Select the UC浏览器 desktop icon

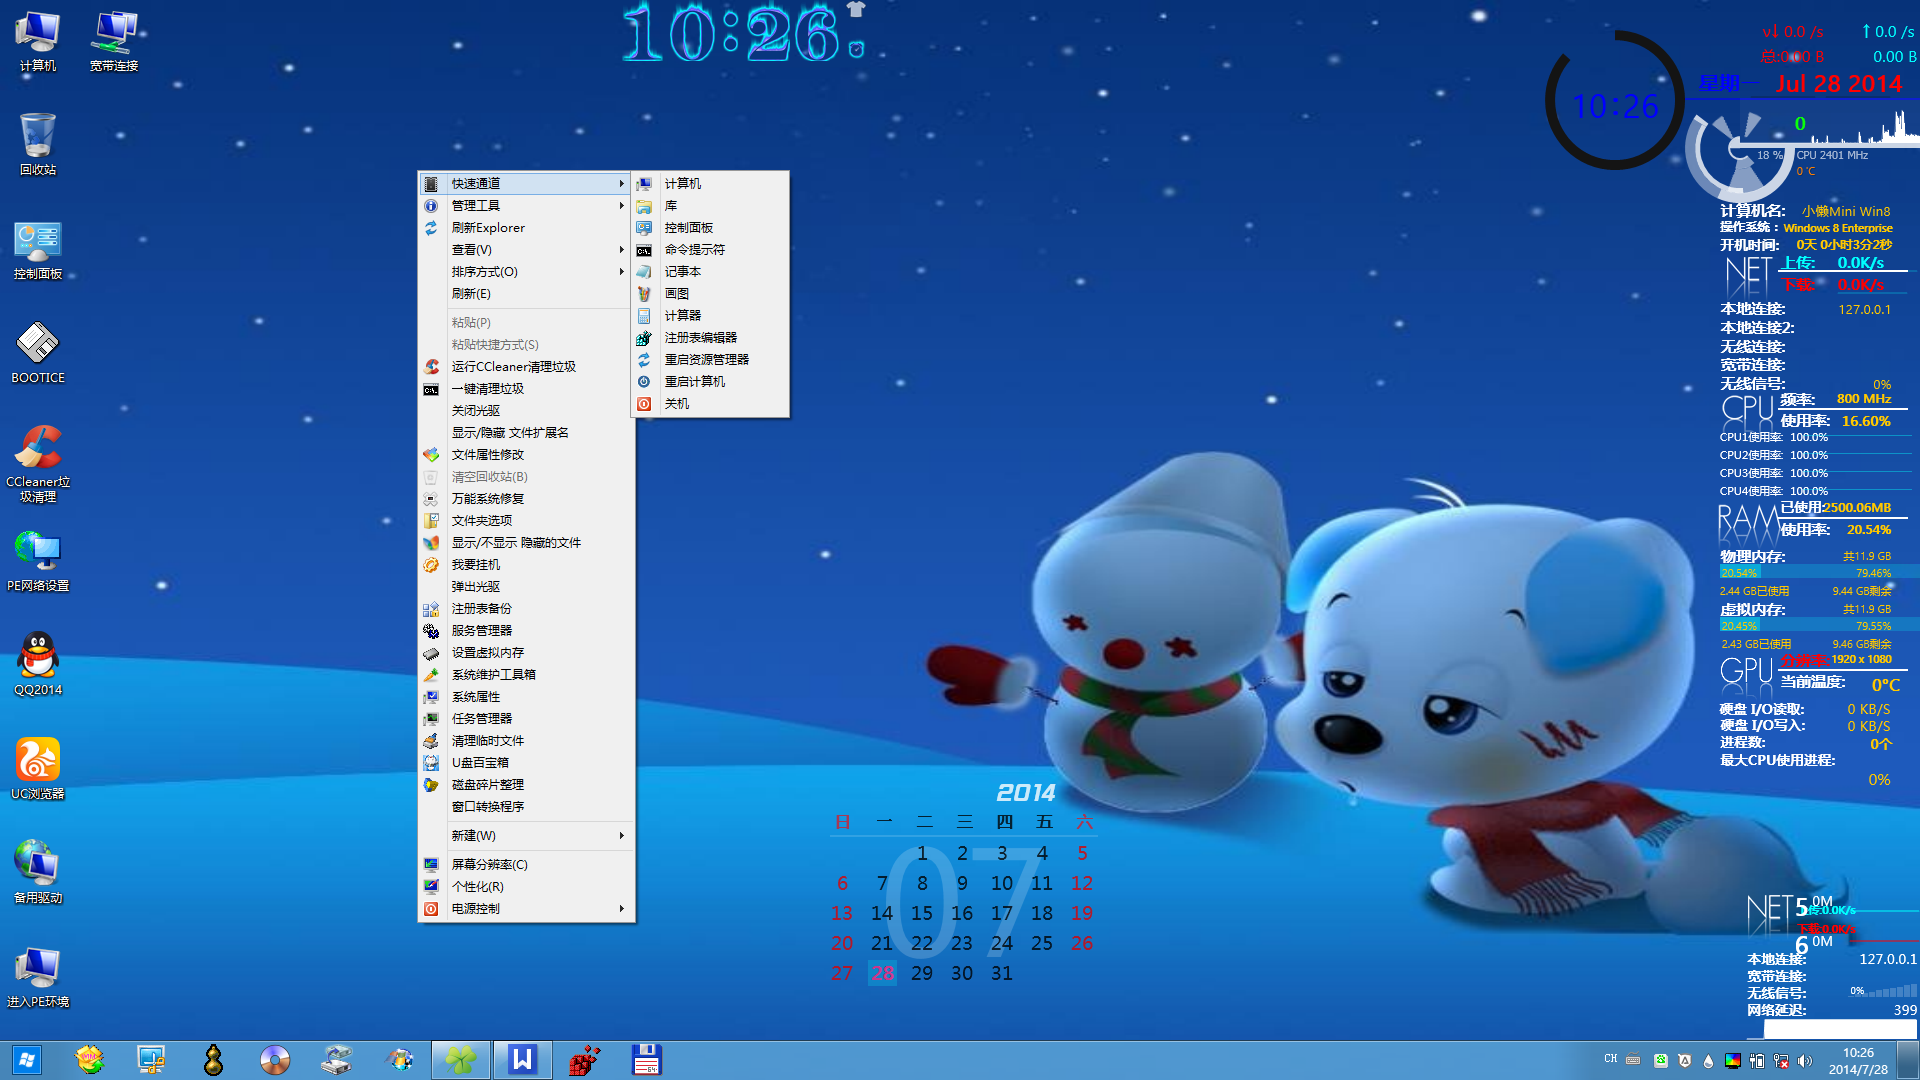point(38,769)
